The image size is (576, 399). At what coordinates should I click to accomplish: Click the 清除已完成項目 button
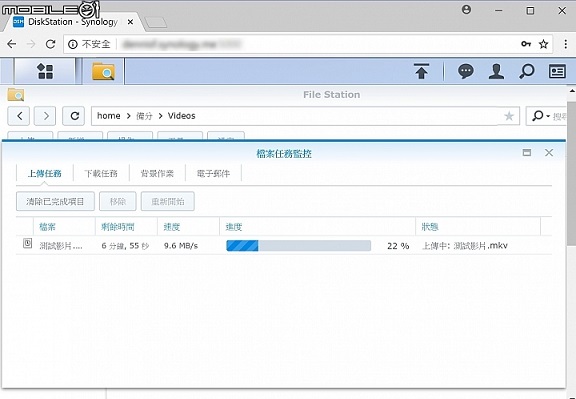[55, 201]
